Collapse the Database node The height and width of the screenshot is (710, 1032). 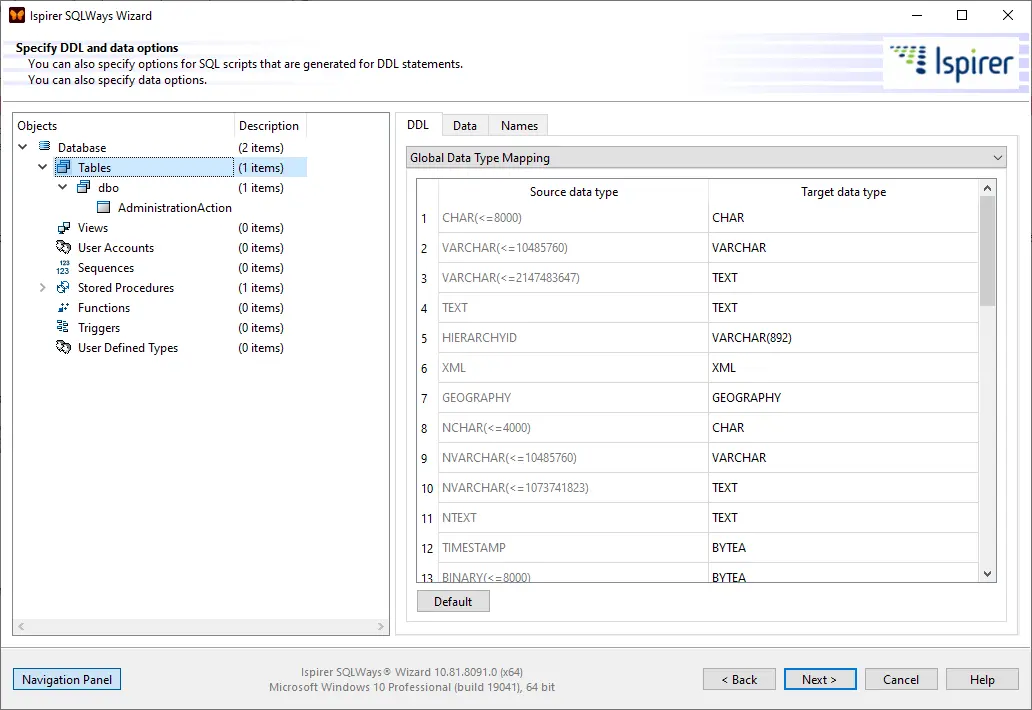23,147
